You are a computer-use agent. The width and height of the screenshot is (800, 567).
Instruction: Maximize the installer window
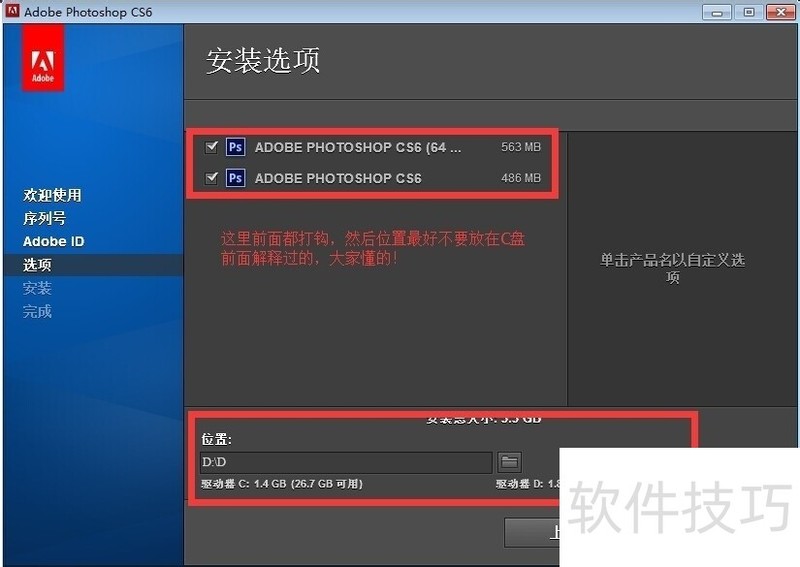[x=748, y=12]
